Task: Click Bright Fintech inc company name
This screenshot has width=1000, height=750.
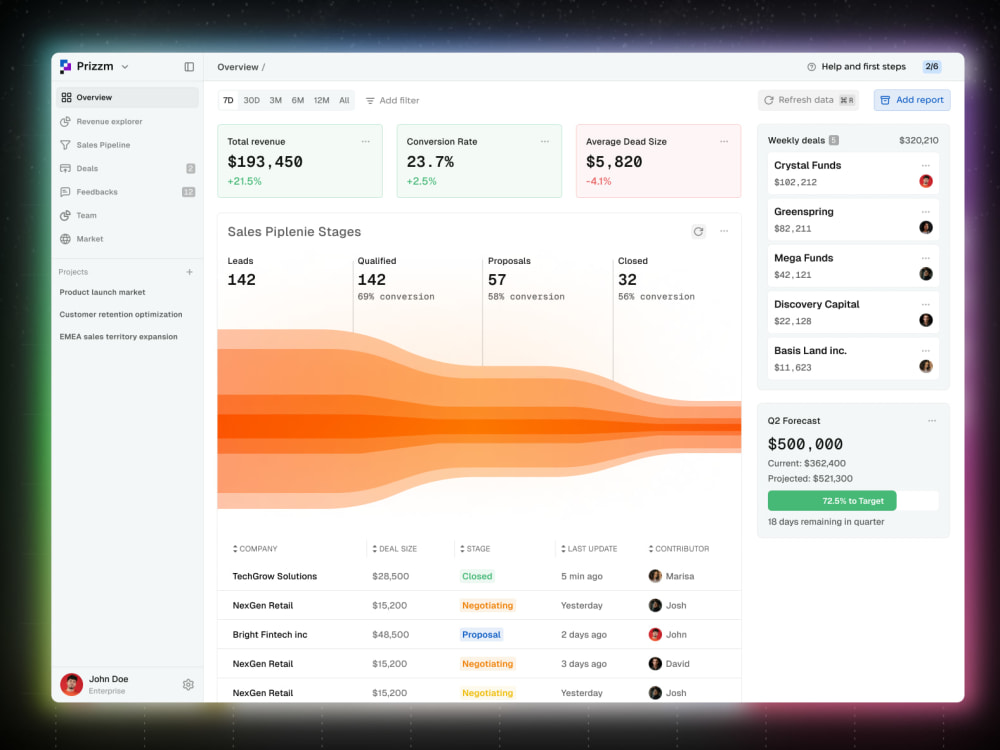Action: pyautogui.click(x=270, y=635)
